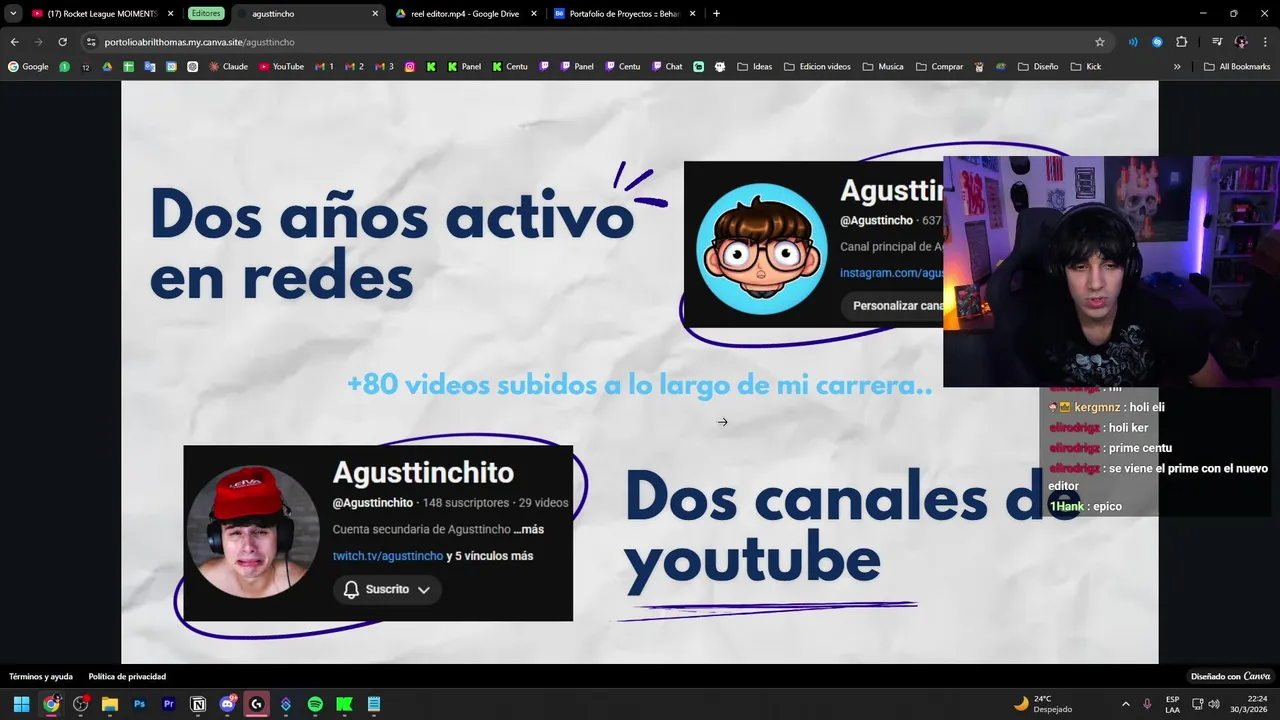The image size is (1280, 720).
Task: Open the Google Translate bookmark icon
Action: click(x=150, y=67)
